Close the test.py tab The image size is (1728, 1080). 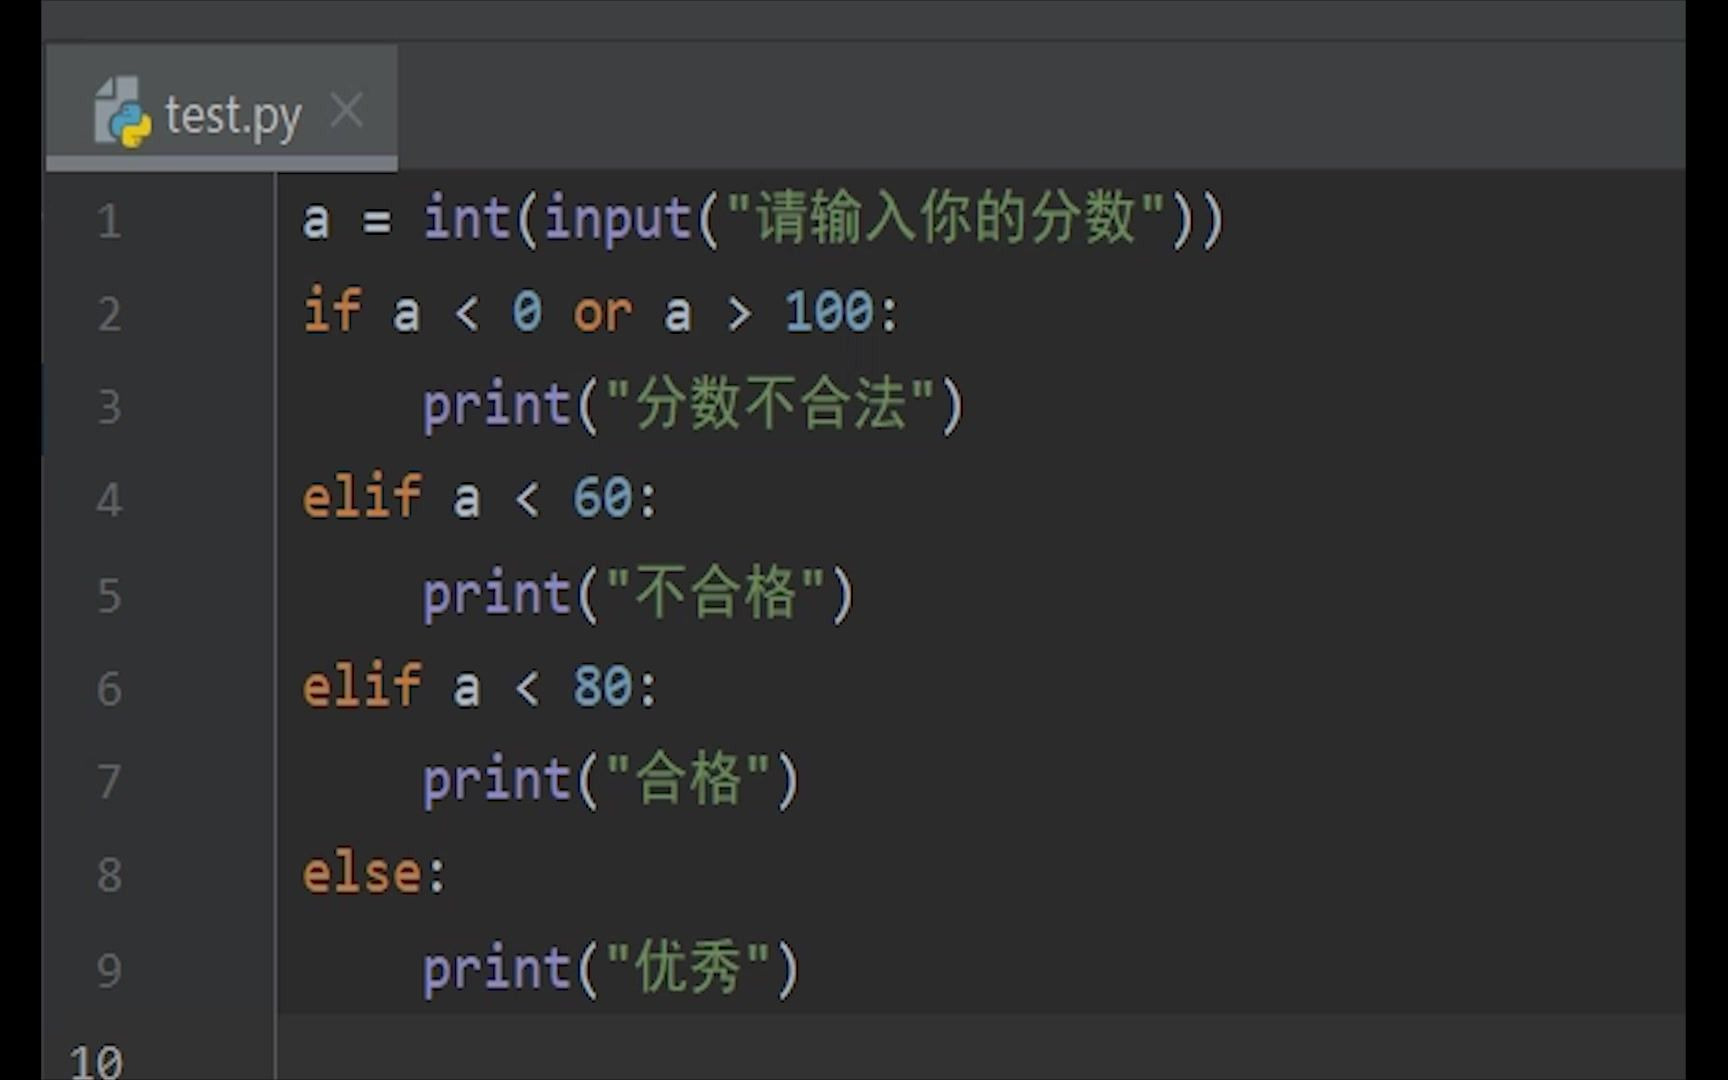(347, 111)
